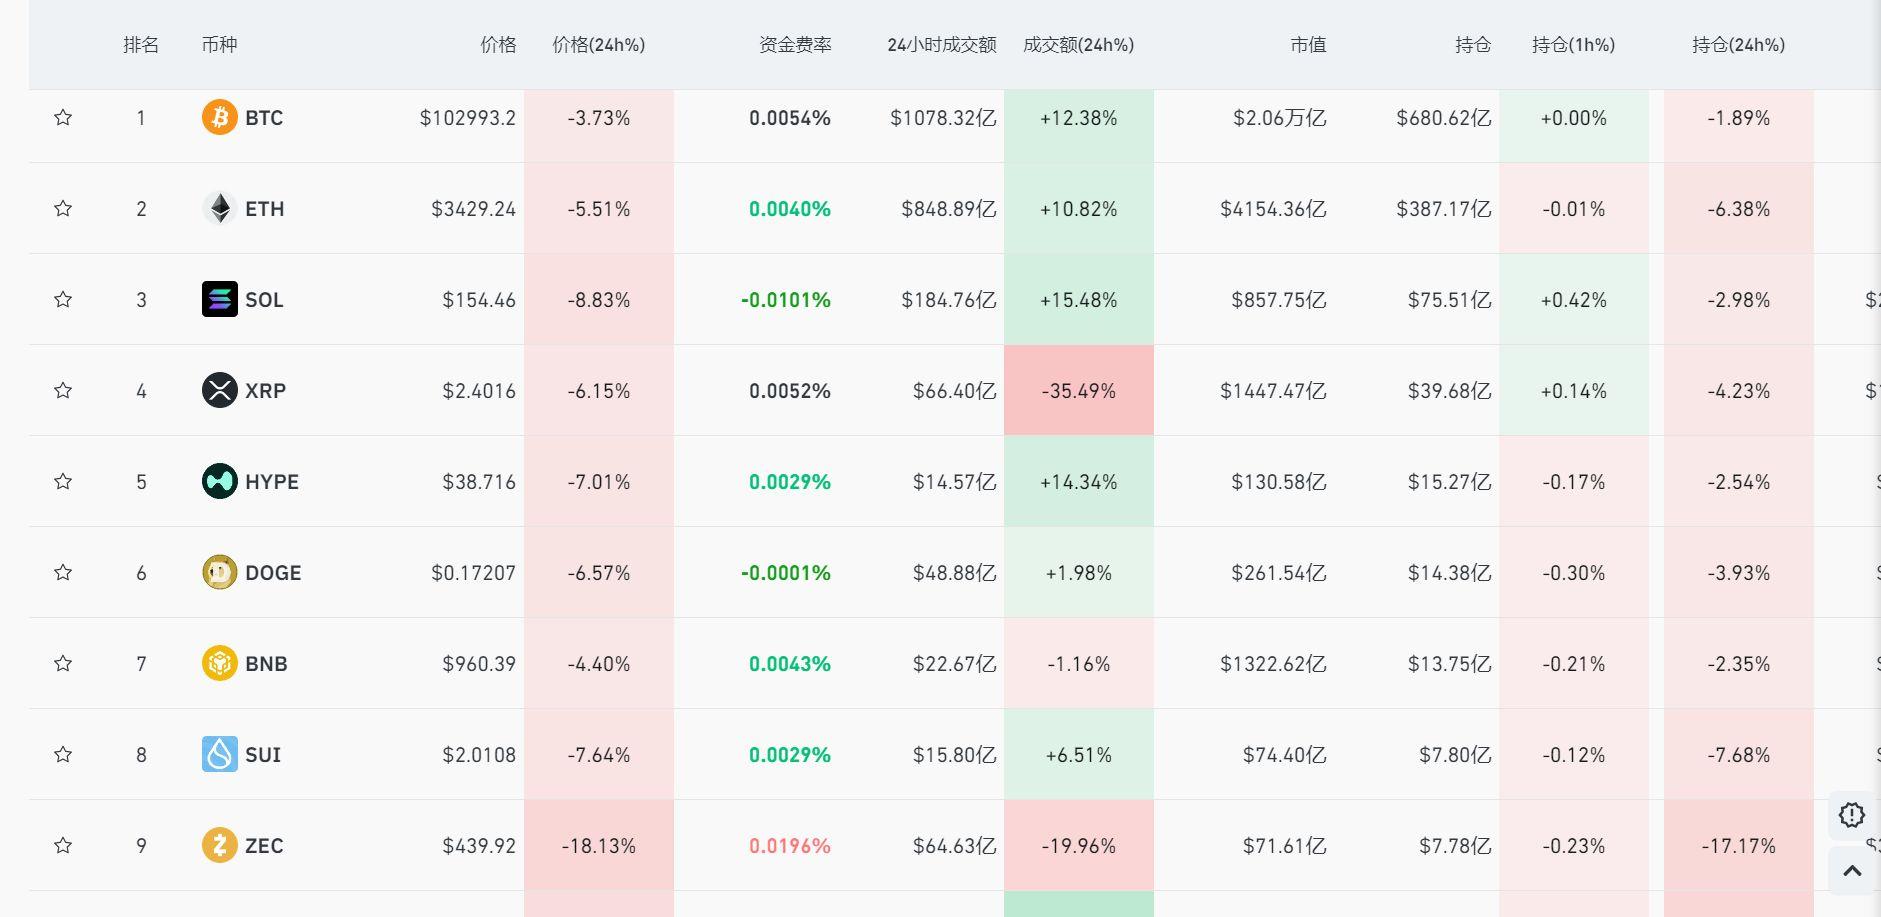
Task: Click the ETH Ethereum coin icon
Action: click(217, 208)
